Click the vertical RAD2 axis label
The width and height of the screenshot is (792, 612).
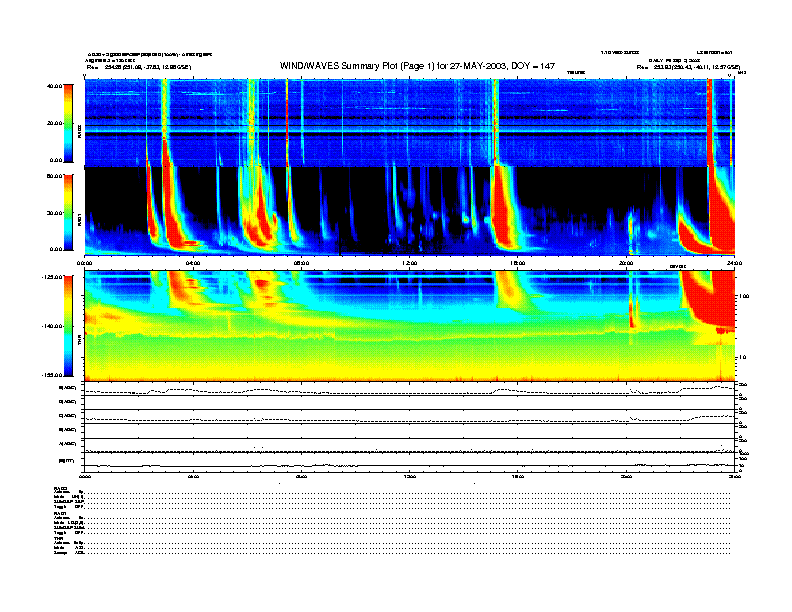(x=80, y=131)
